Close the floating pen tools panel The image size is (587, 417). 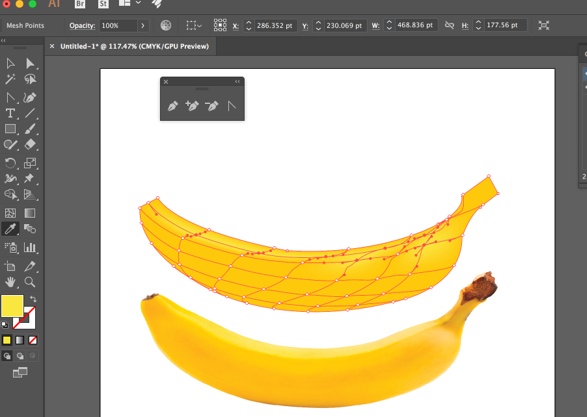(166, 82)
